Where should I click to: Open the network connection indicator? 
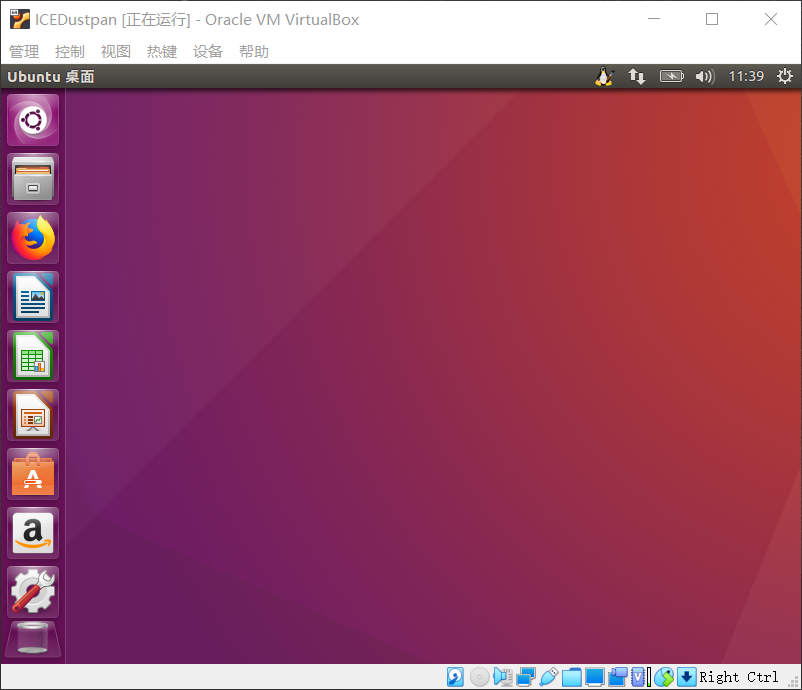pyautogui.click(x=637, y=77)
